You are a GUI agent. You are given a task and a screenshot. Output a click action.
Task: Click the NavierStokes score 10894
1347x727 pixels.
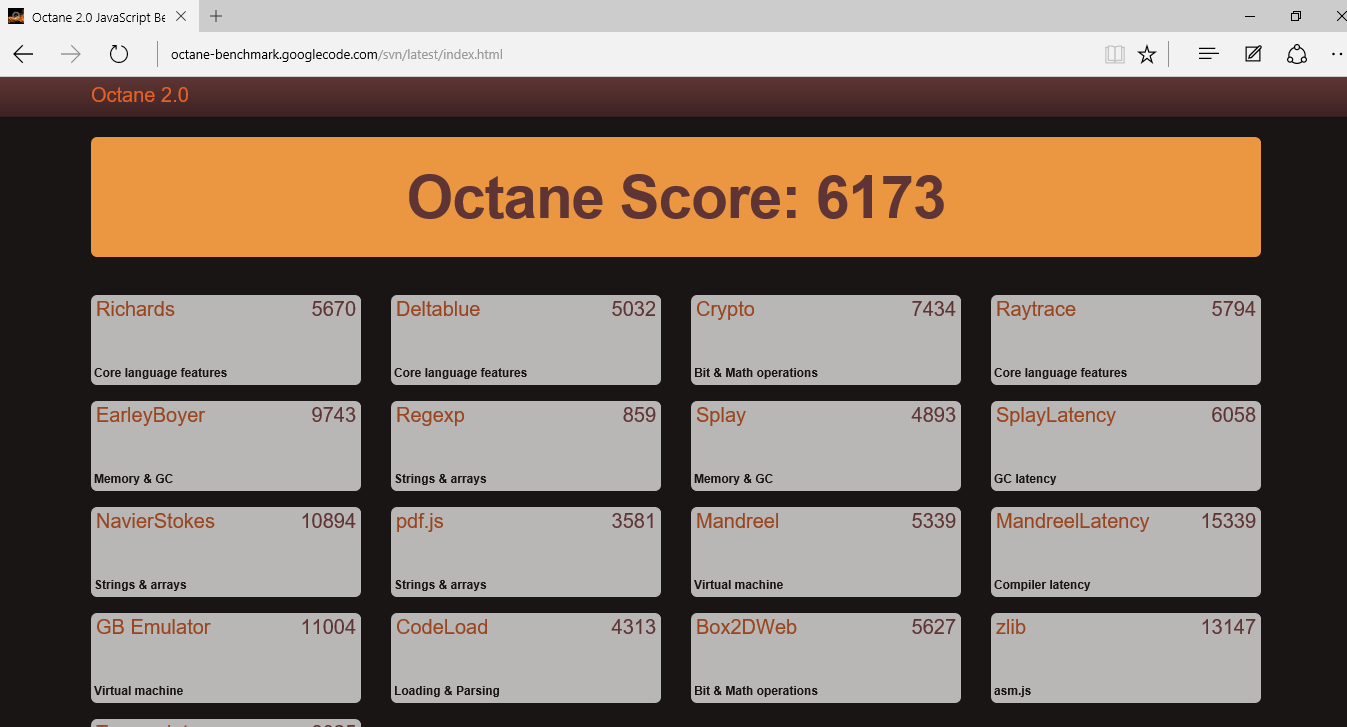point(328,521)
